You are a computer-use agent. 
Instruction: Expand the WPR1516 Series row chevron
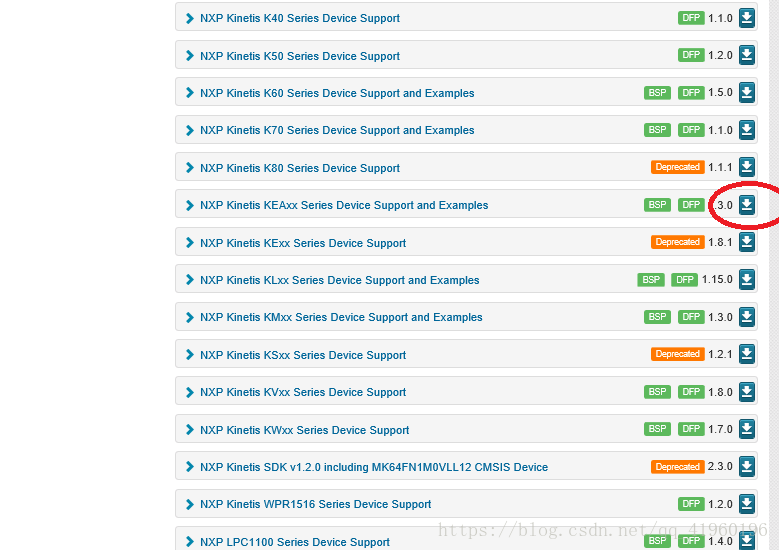click(x=189, y=504)
